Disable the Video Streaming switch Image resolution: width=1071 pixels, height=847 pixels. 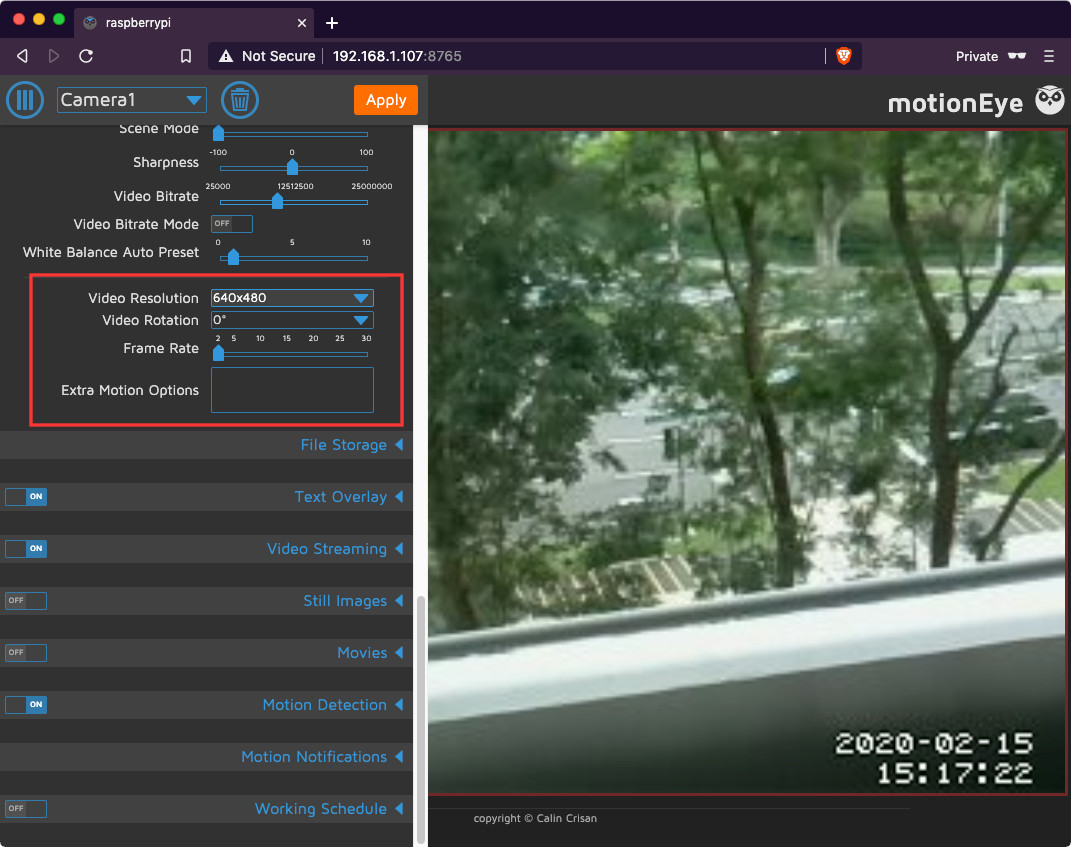click(26, 549)
